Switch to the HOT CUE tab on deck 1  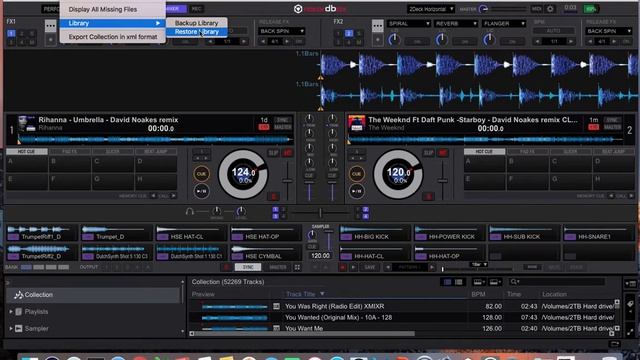27,151
